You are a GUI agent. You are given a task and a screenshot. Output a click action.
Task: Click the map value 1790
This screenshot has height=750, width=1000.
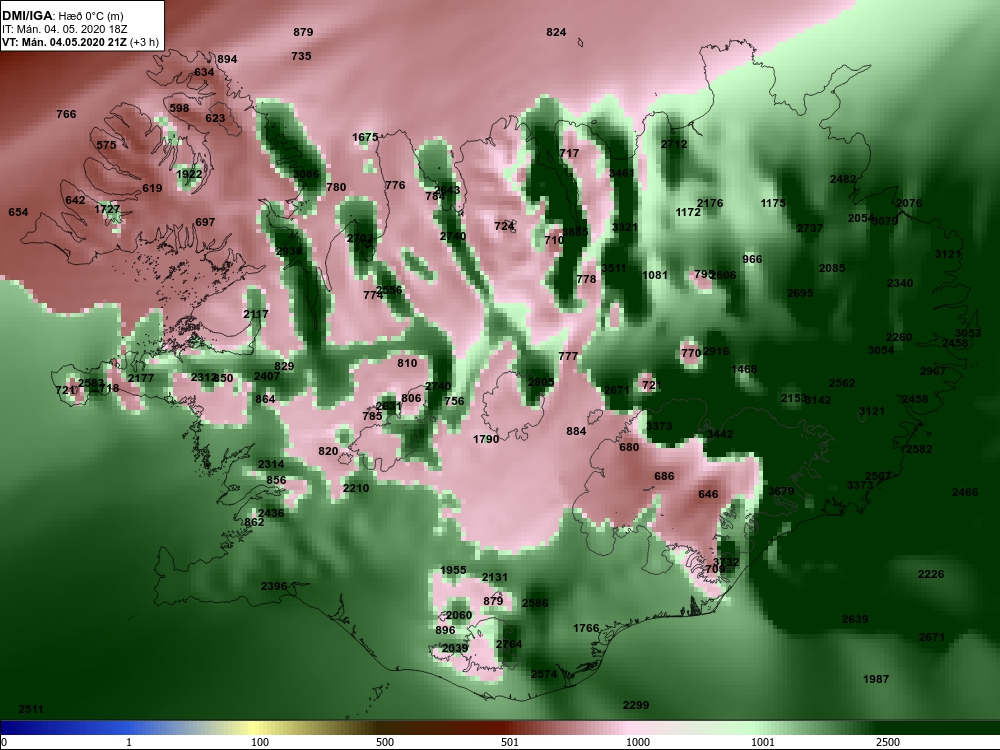(486, 439)
